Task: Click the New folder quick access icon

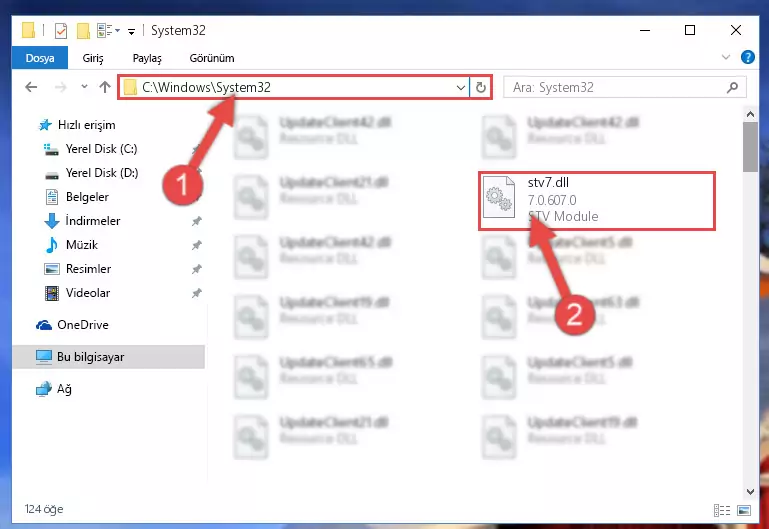Action: tap(83, 30)
